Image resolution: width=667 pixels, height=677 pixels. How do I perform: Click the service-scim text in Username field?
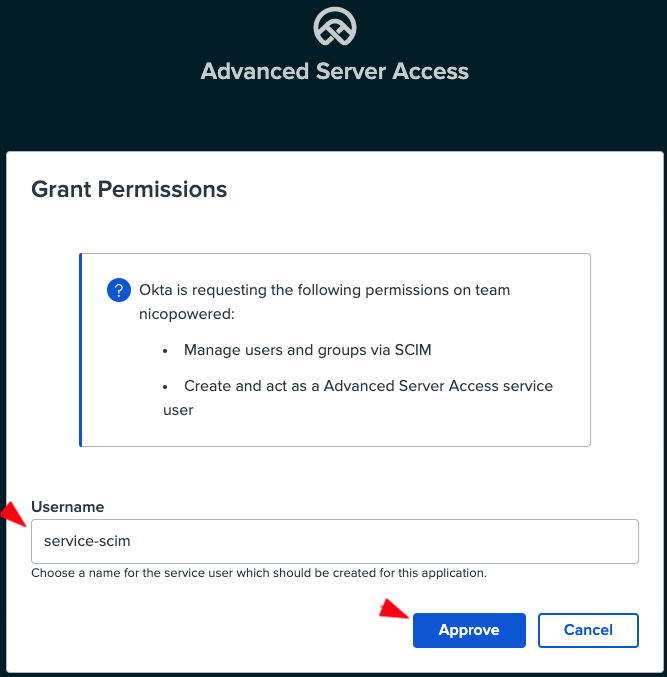pos(87,541)
